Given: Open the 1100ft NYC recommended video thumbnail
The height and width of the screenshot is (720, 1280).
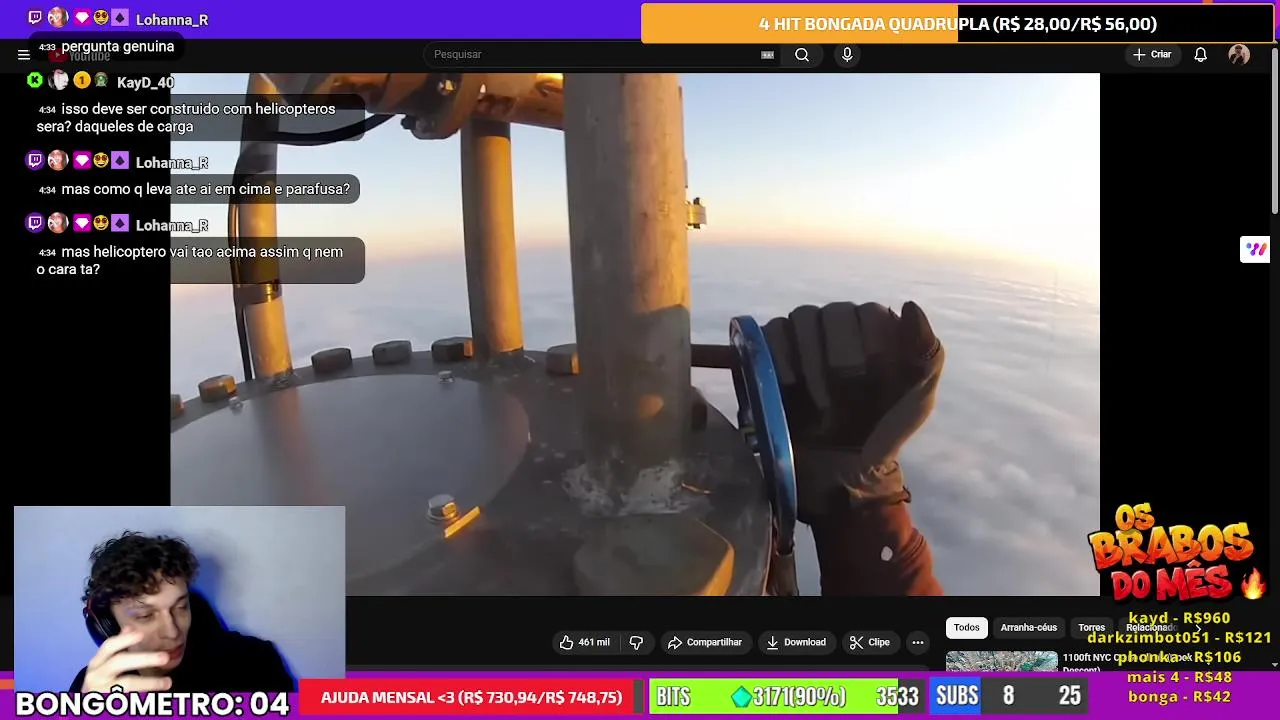Looking at the screenshot, I should click(1001, 661).
